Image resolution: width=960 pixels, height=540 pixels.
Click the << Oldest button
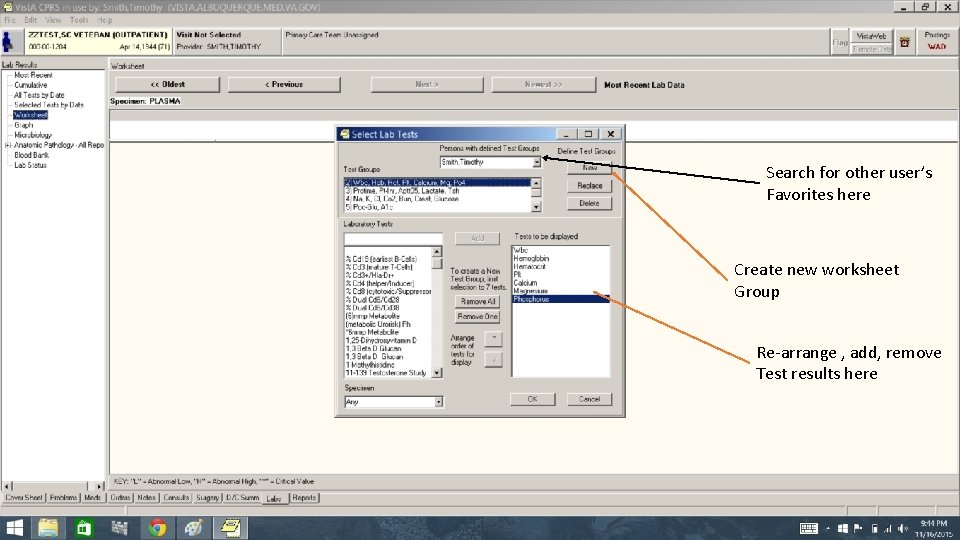click(x=167, y=84)
